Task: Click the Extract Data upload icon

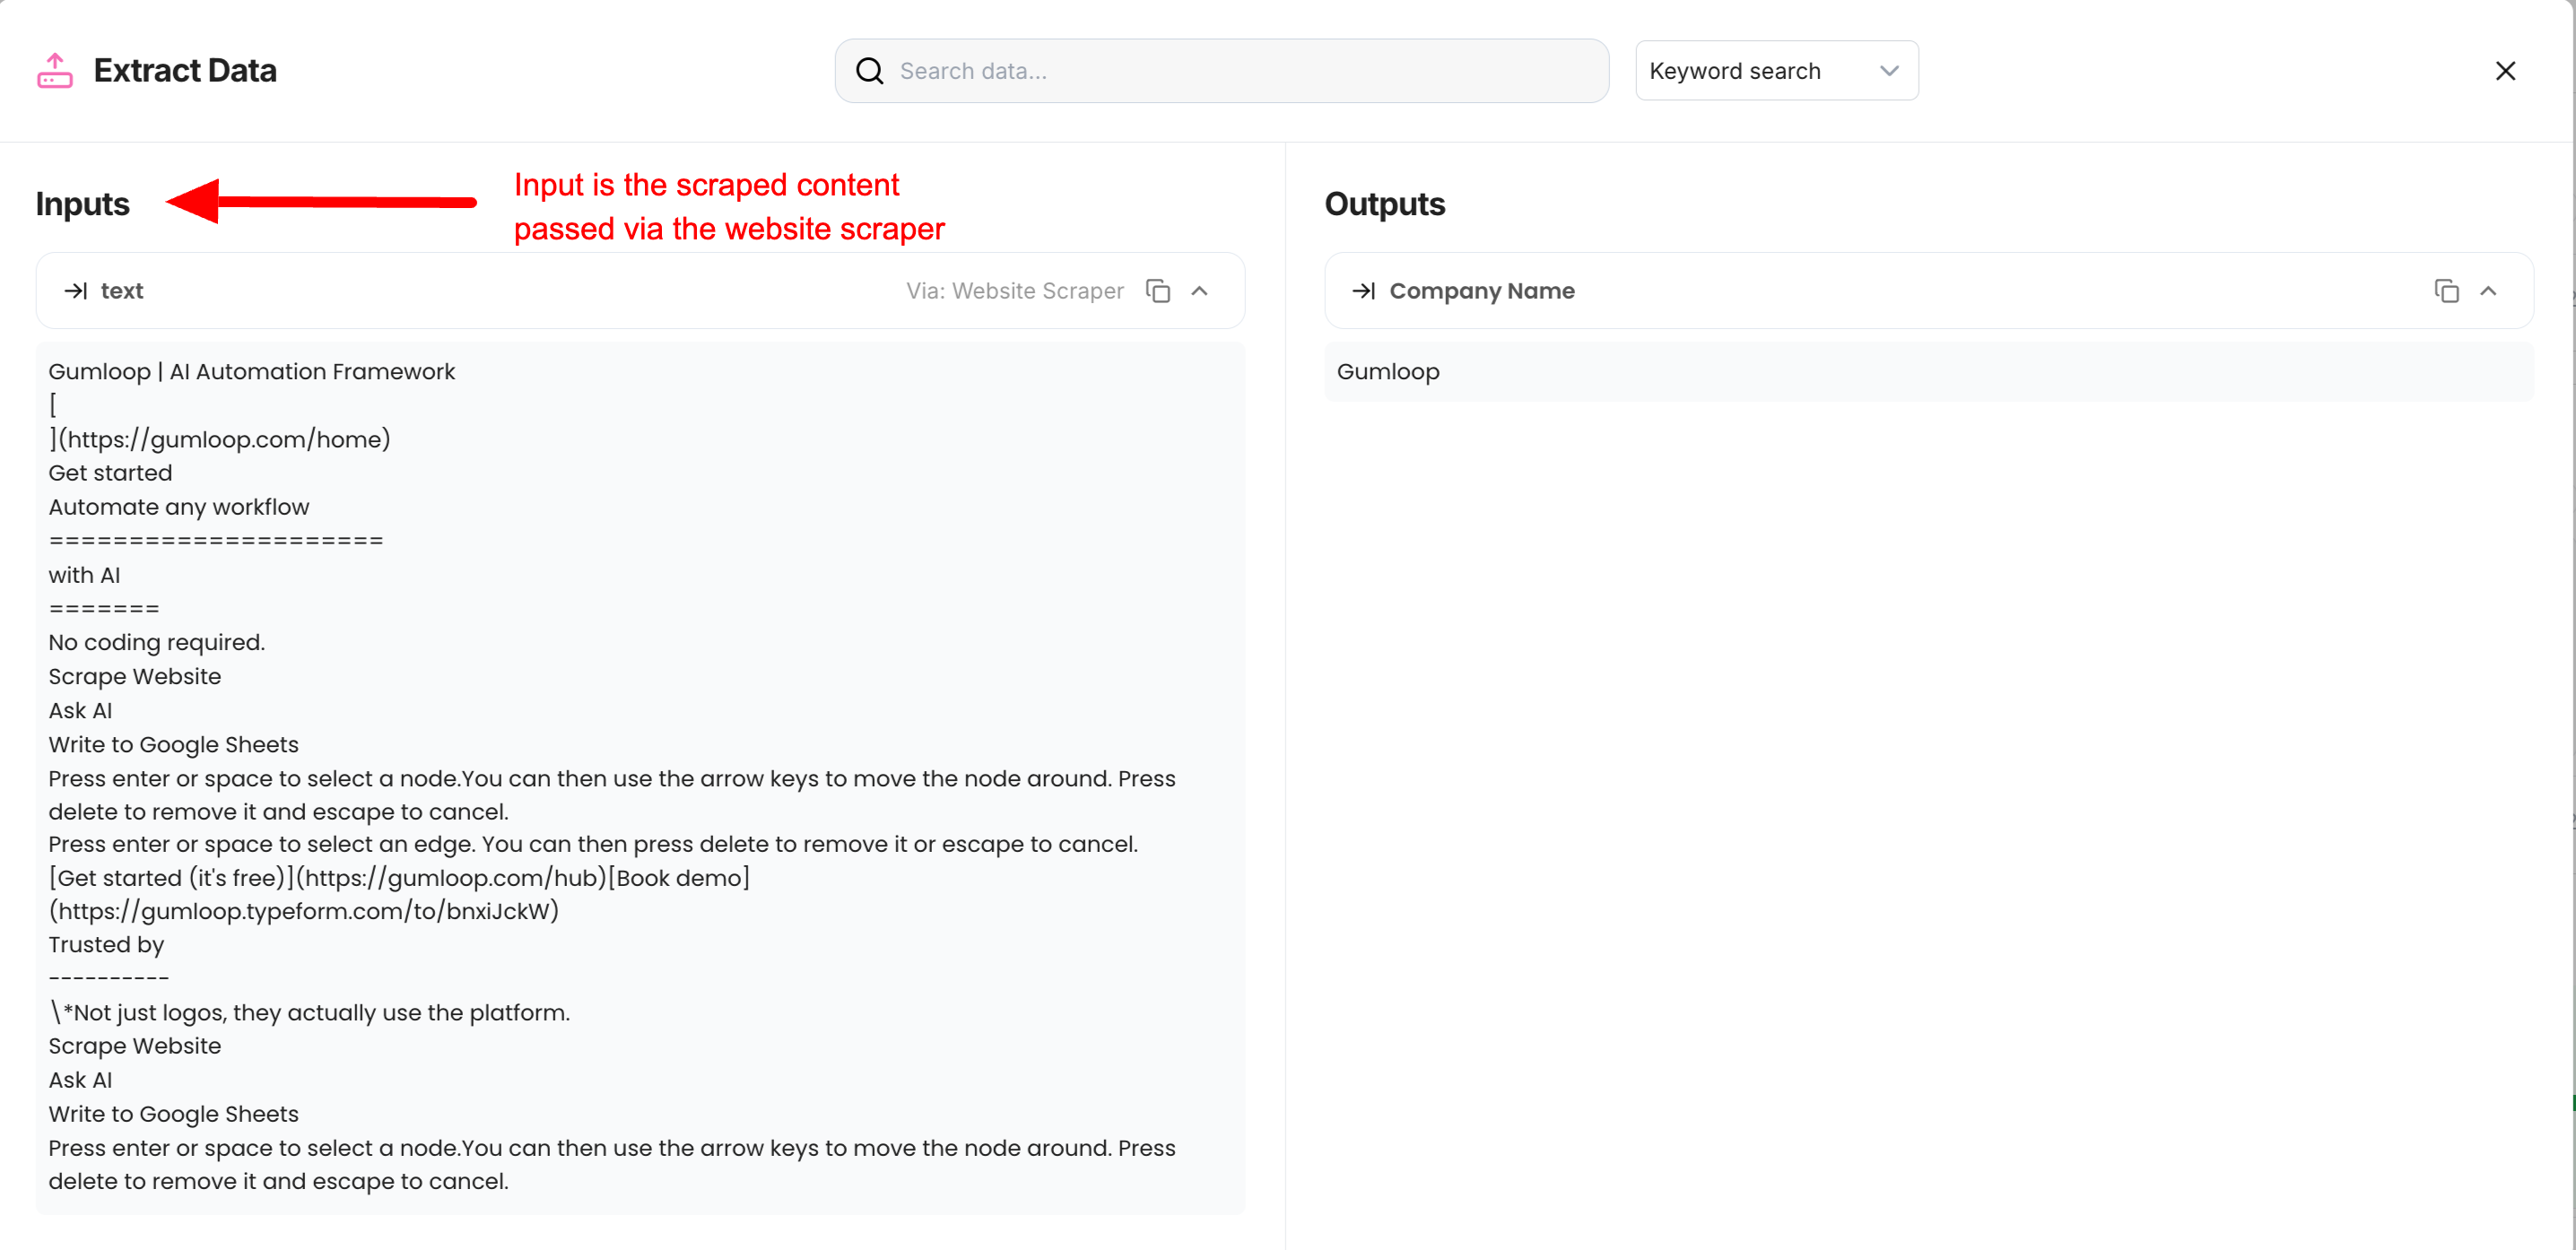Action: [55, 70]
